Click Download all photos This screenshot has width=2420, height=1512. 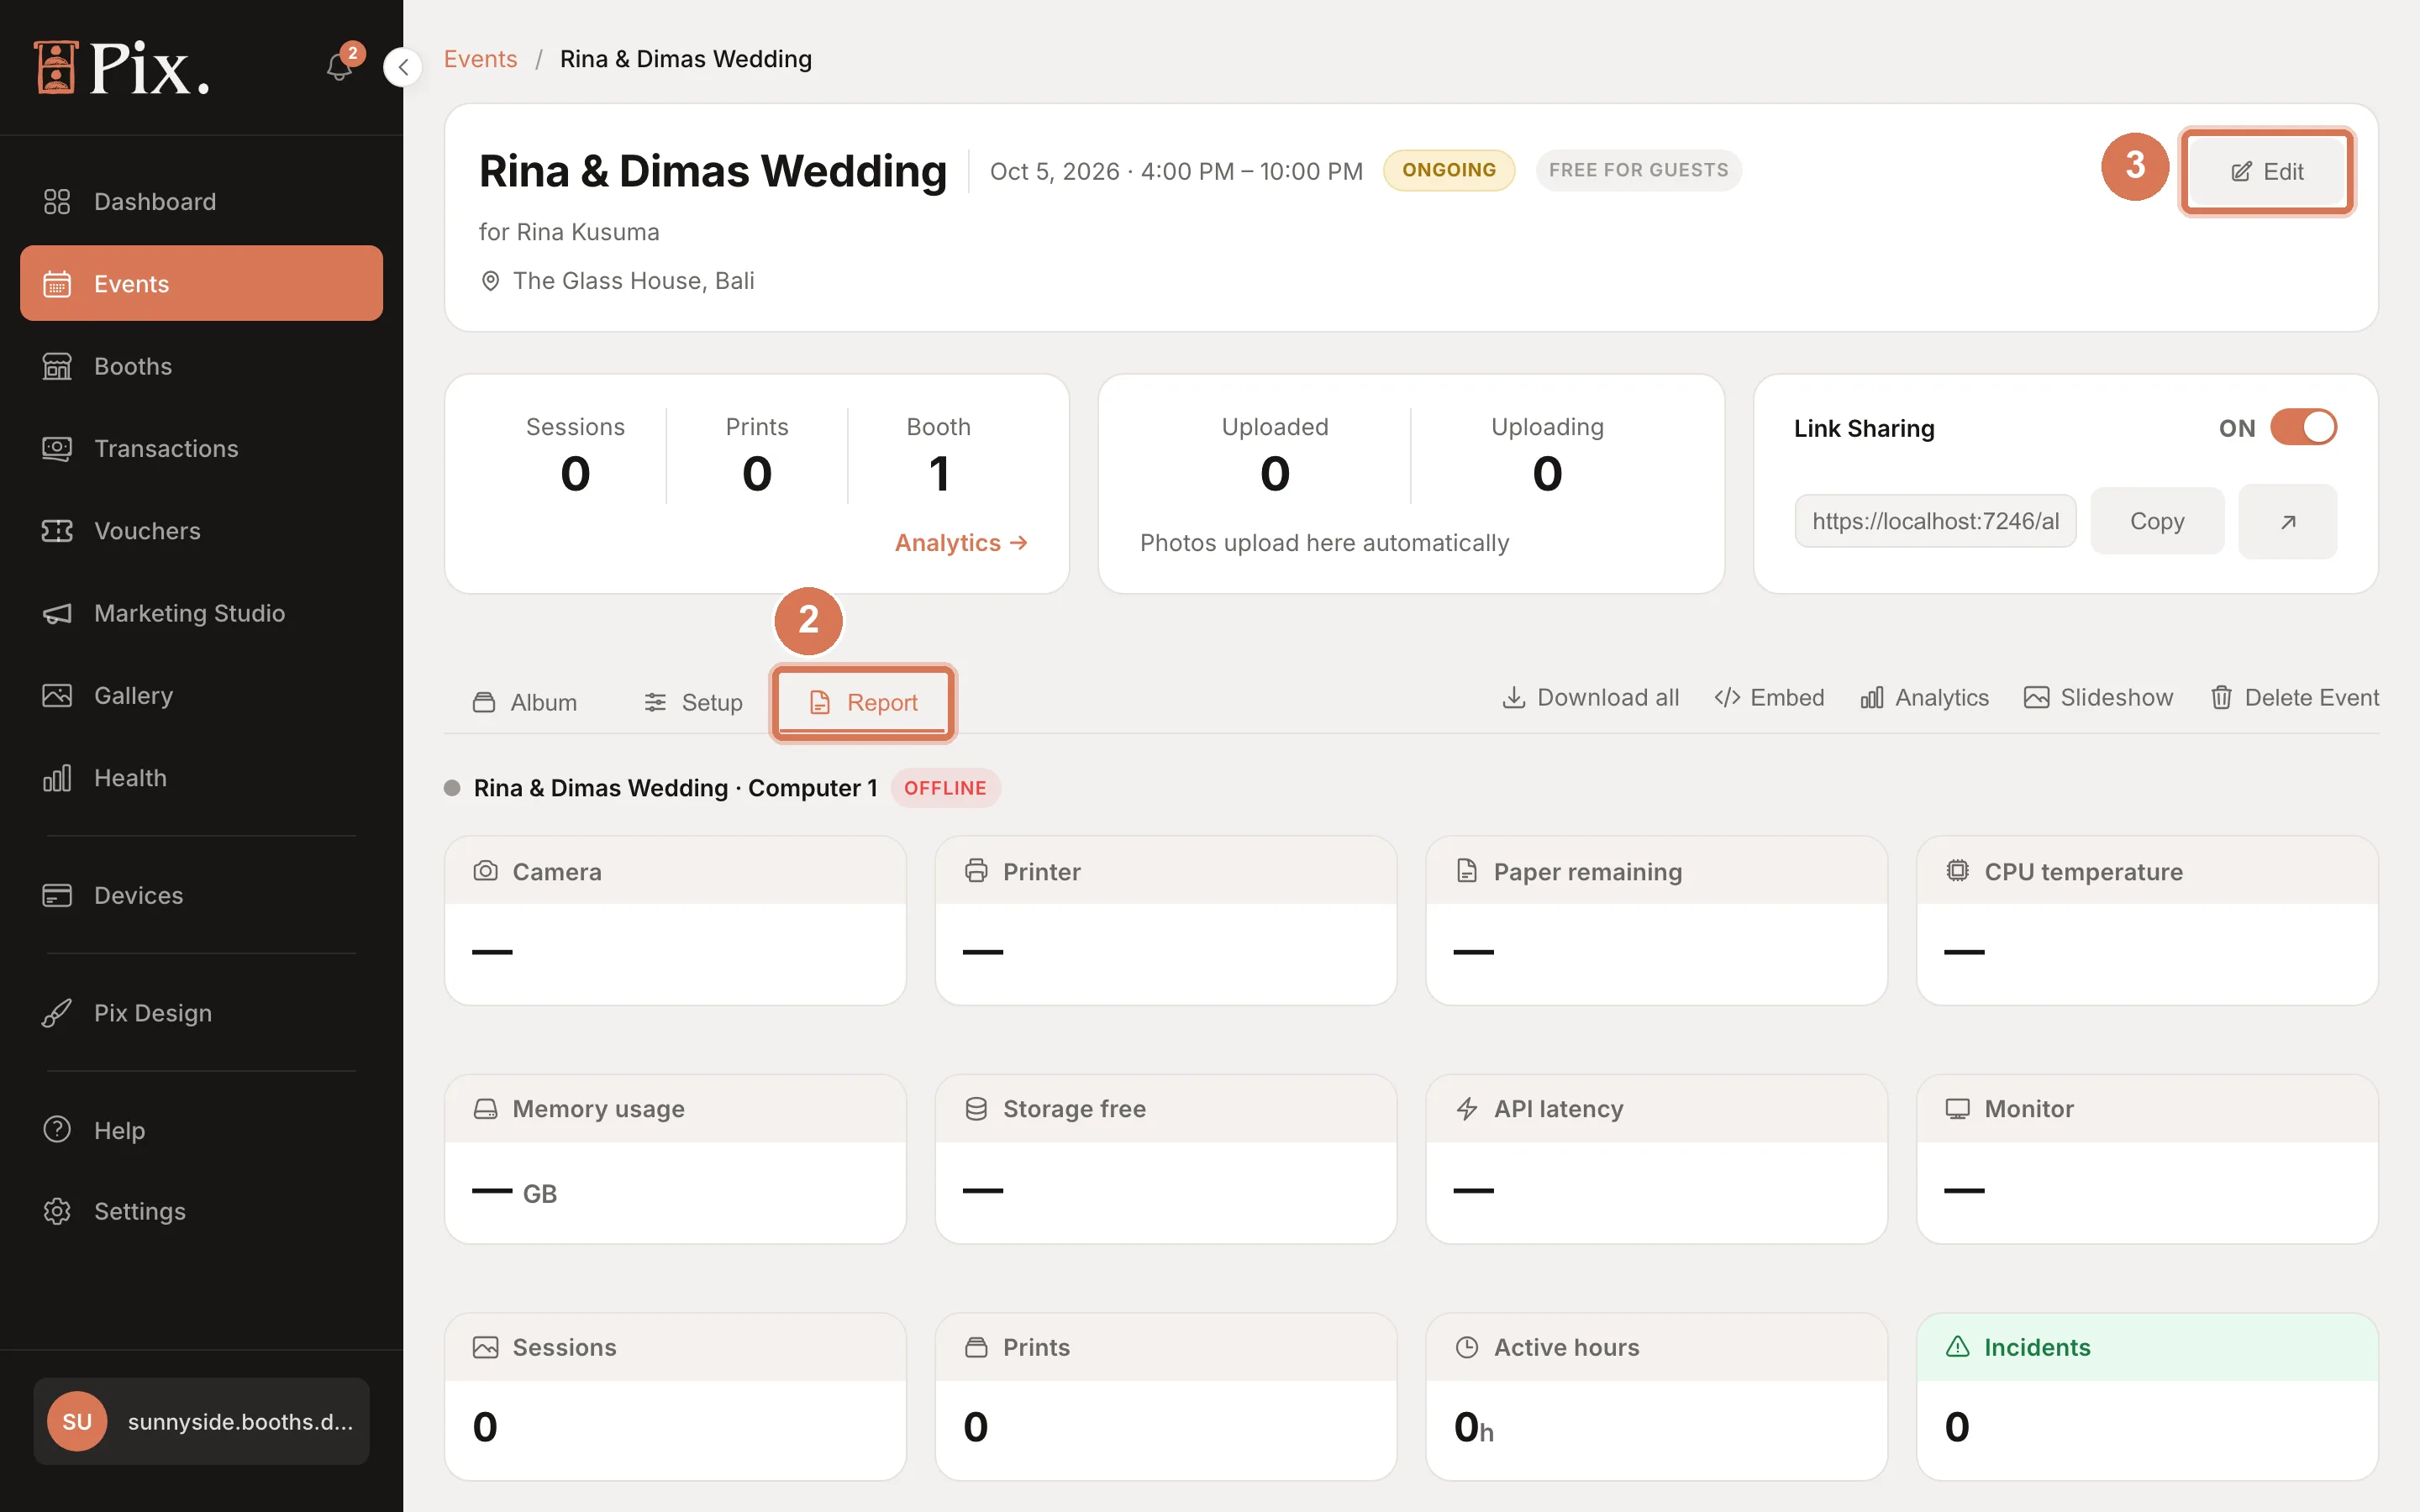point(1590,697)
